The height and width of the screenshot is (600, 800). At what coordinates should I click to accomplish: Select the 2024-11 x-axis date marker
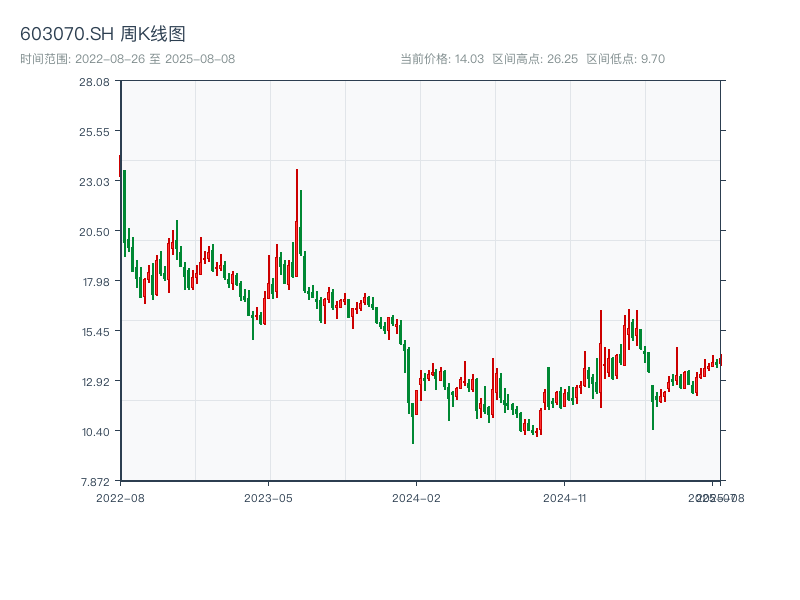[x=565, y=497]
